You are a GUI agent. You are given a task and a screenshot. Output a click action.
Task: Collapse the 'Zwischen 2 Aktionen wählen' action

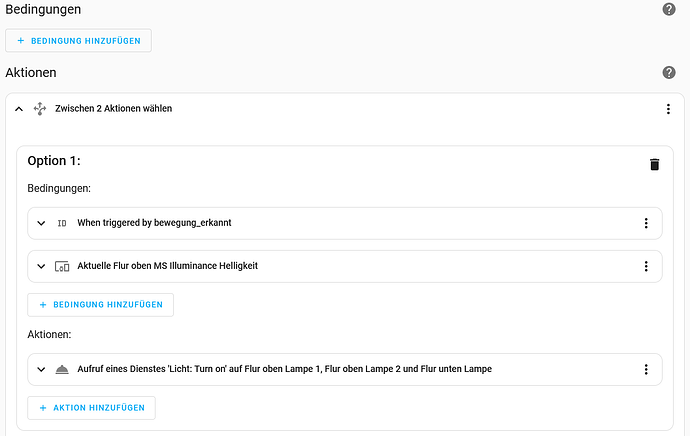coord(19,109)
